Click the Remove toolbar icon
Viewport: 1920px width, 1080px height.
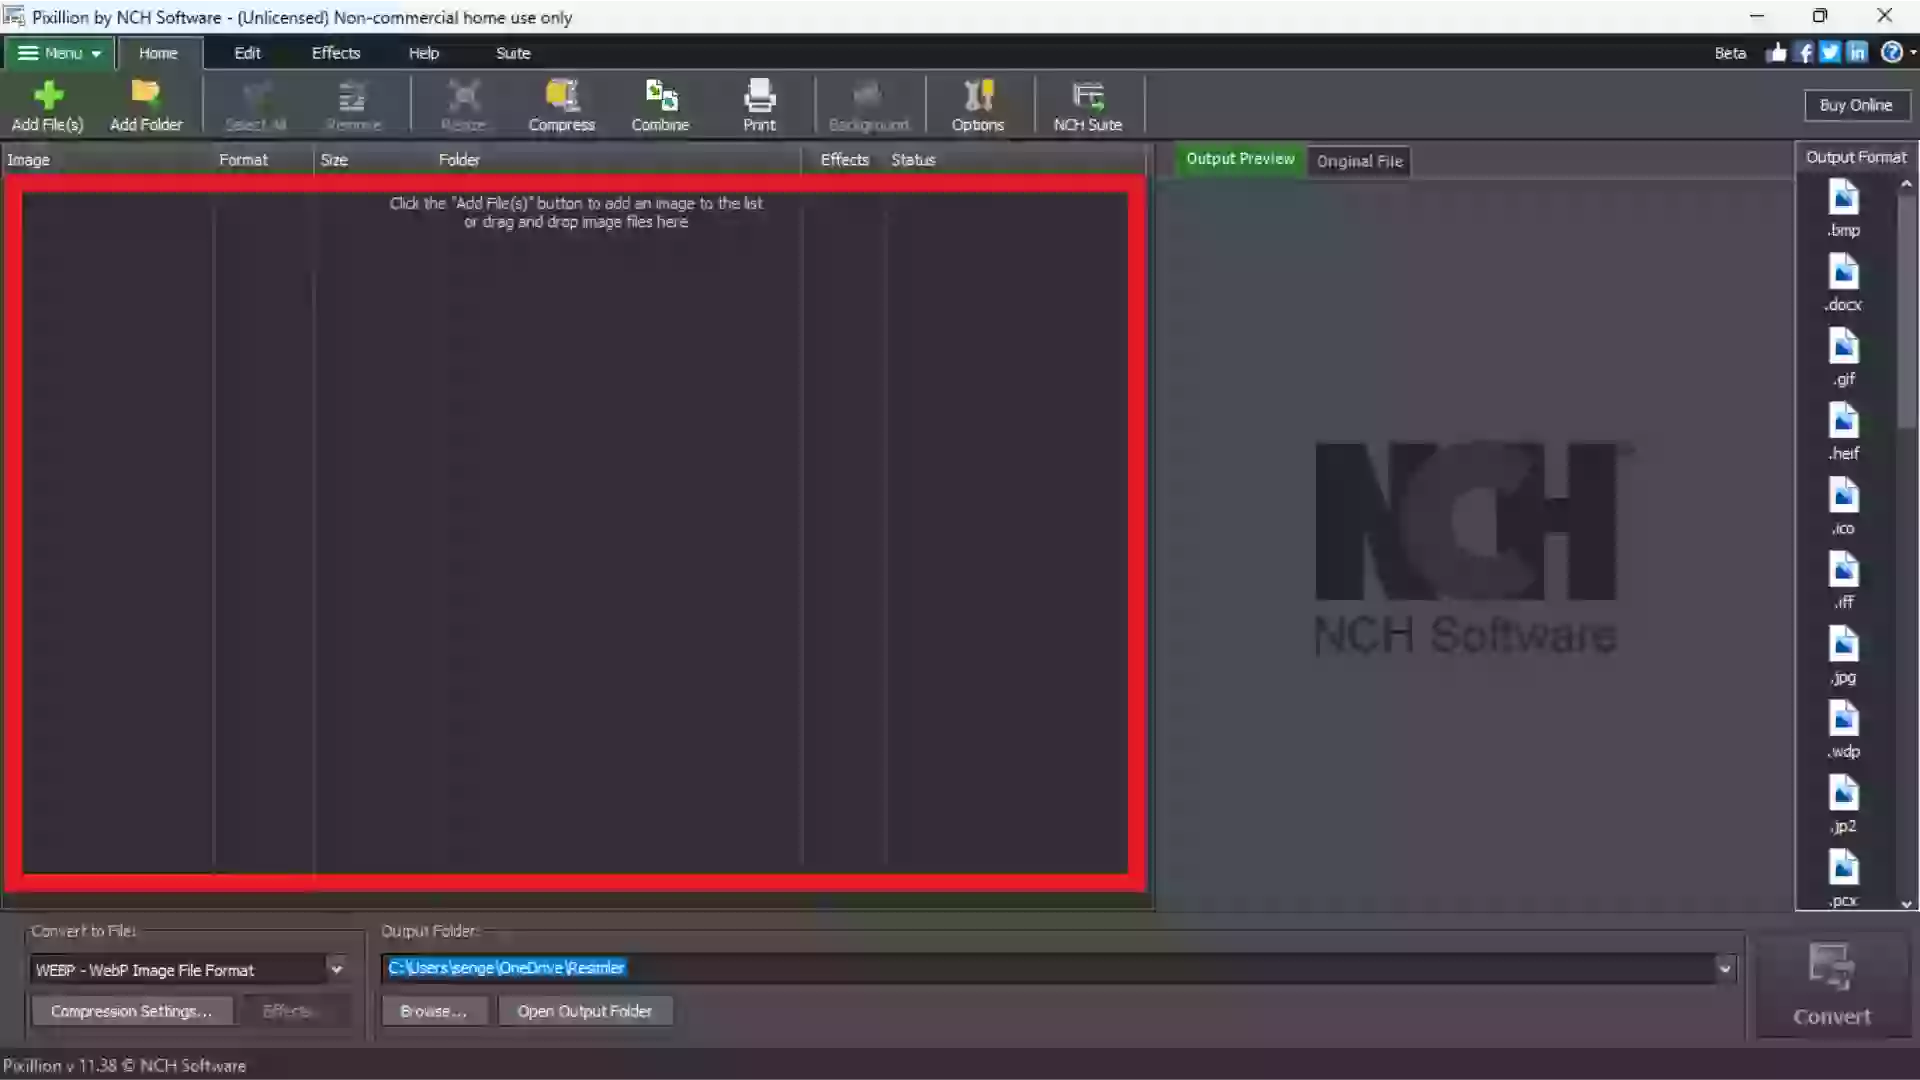pos(353,105)
